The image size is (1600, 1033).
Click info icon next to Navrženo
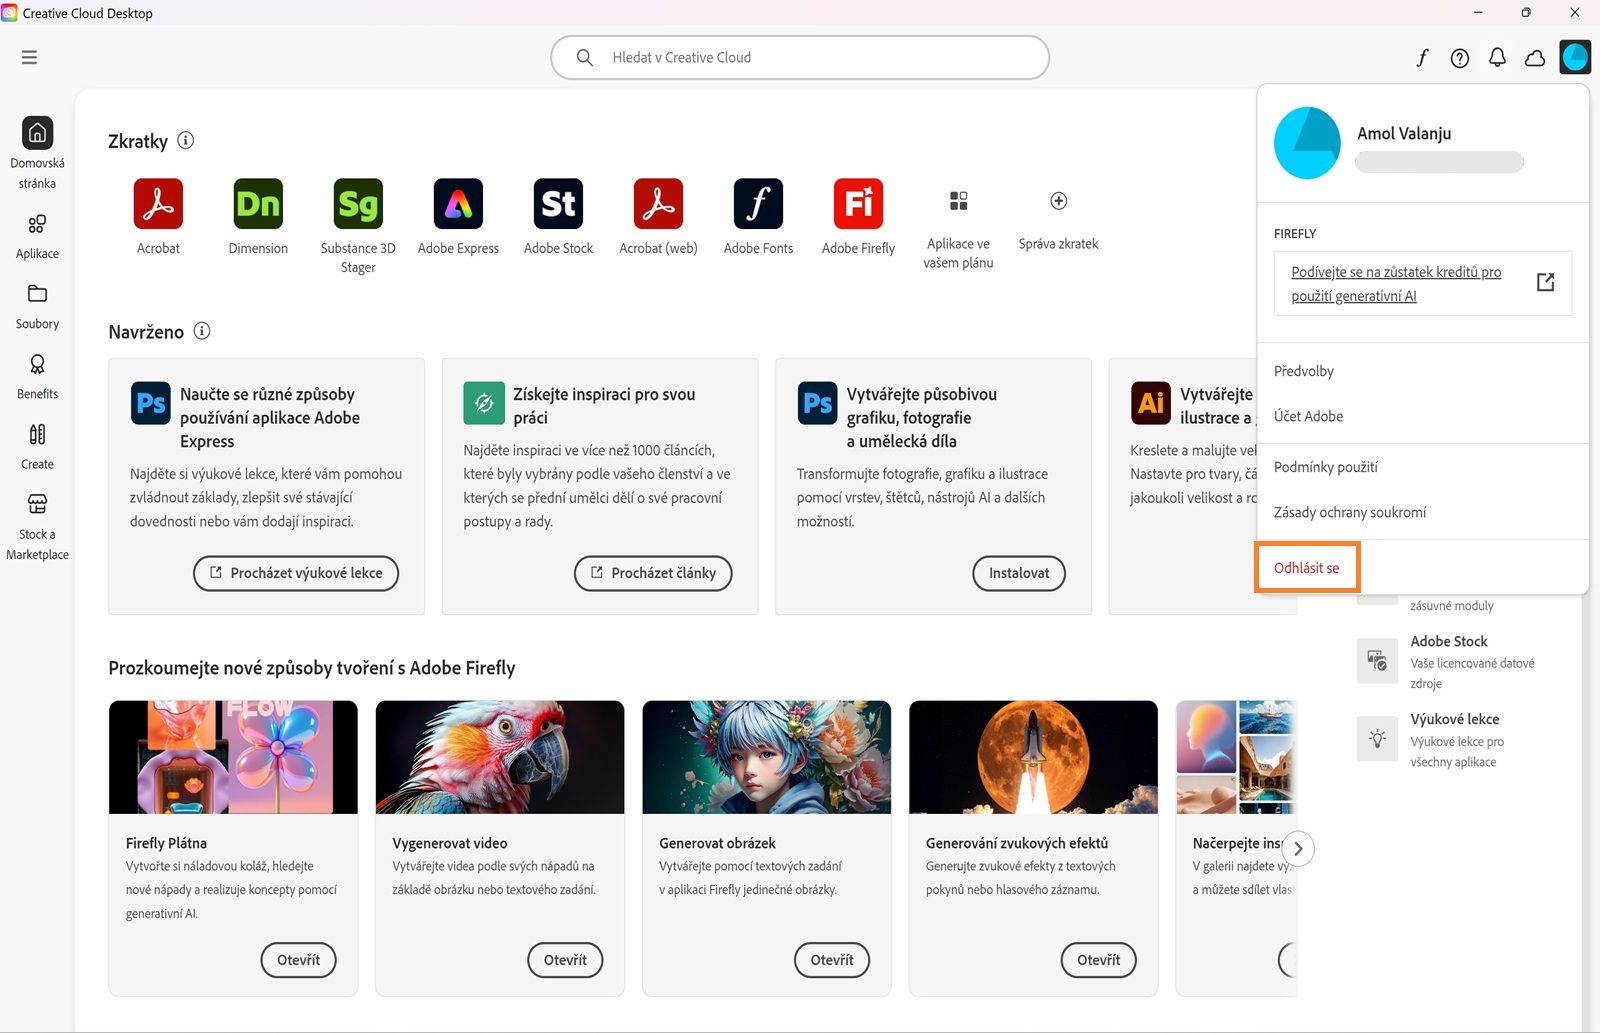(202, 331)
